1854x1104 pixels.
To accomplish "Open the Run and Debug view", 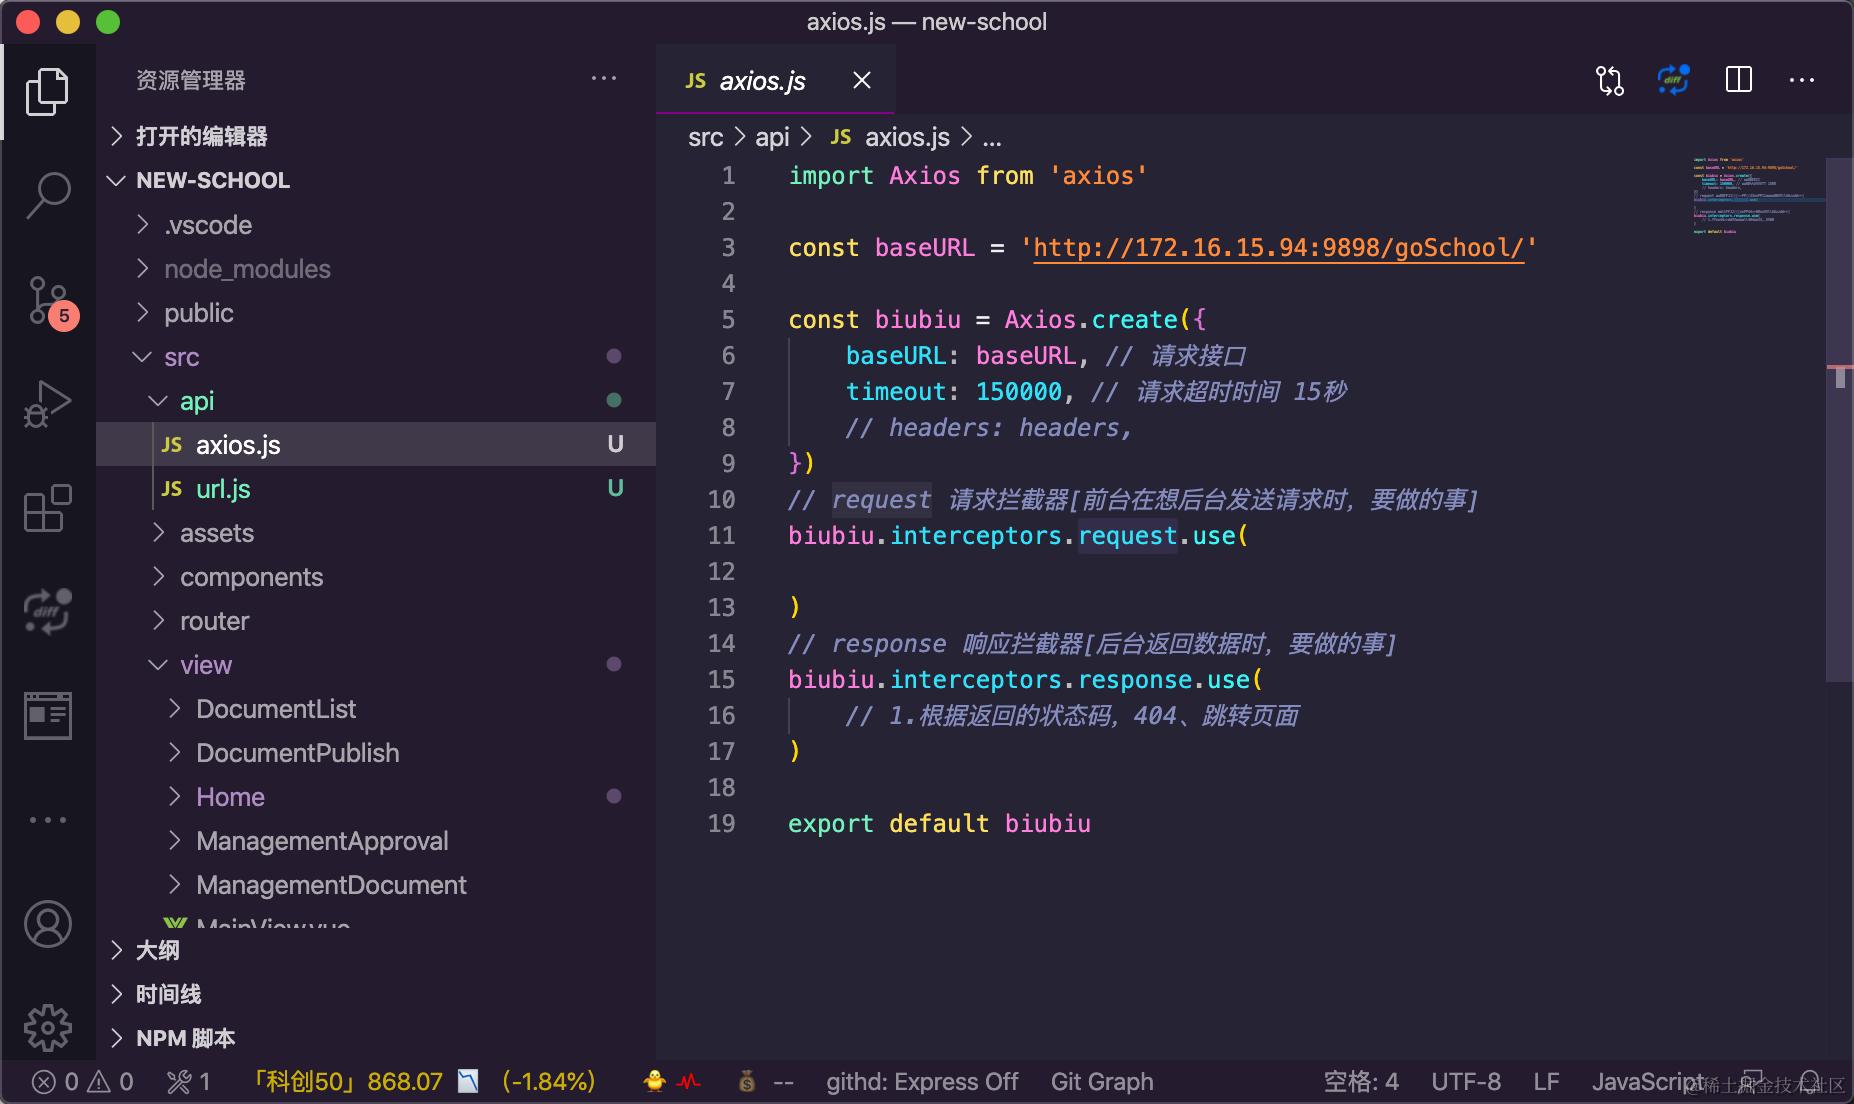I will tap(47, 403).
